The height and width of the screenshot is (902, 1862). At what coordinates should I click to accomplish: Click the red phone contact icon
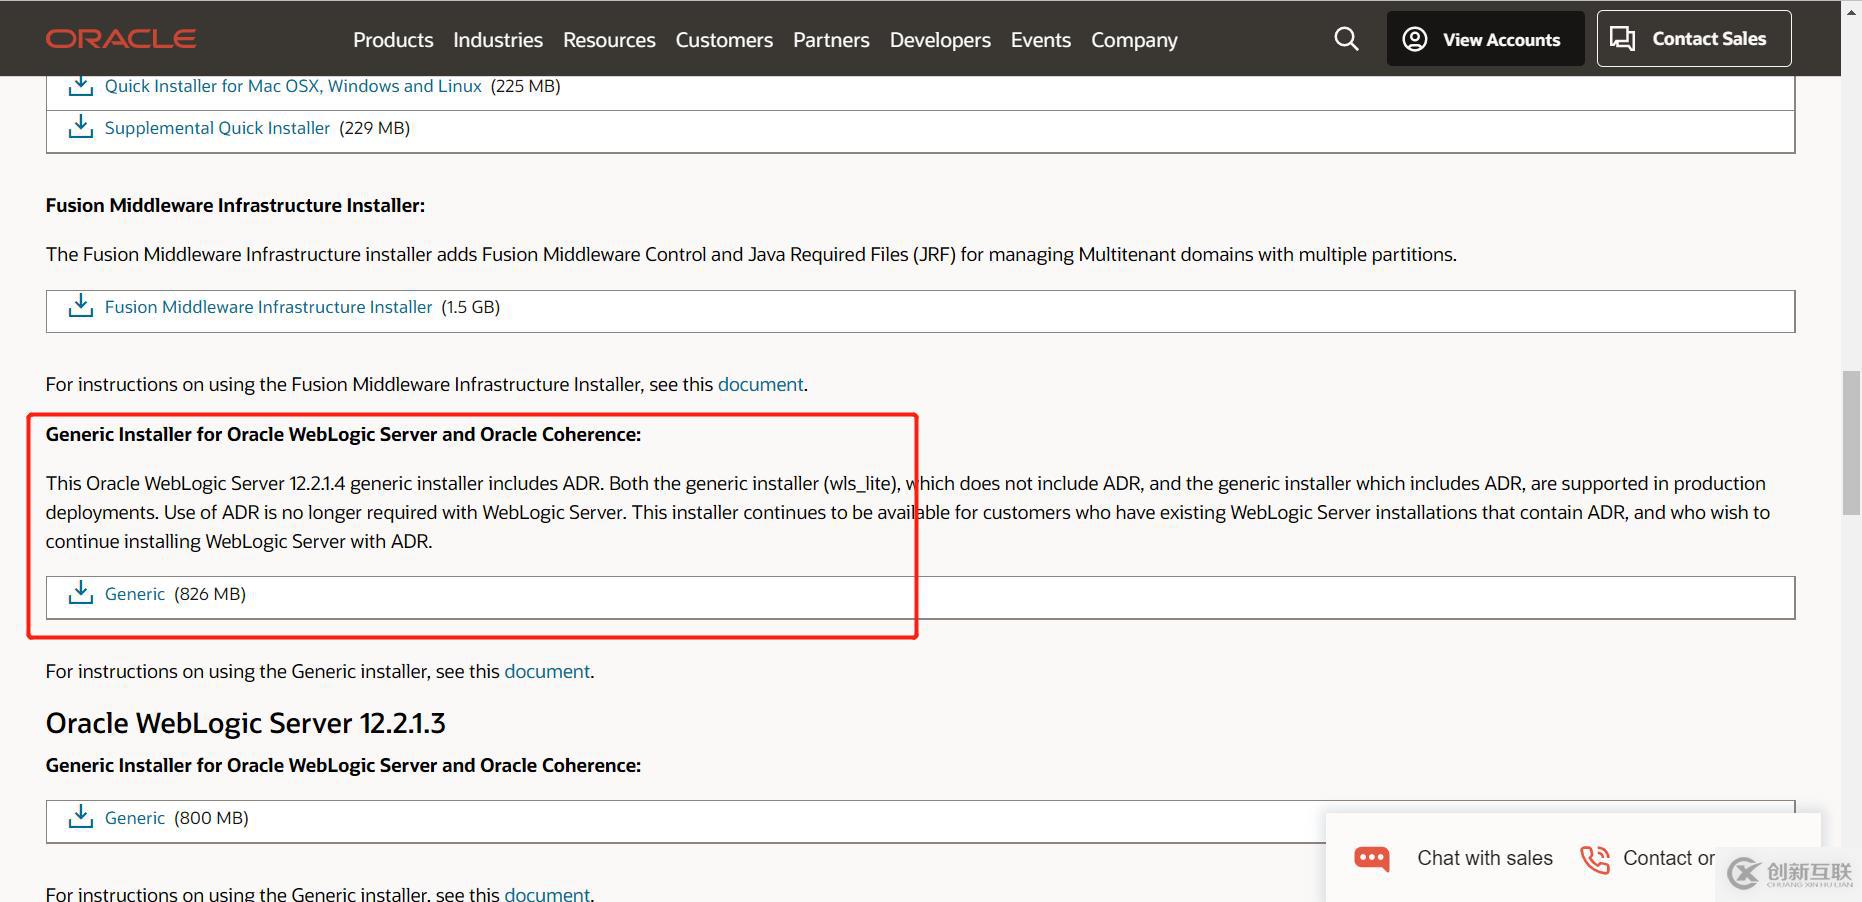point(1595,859)
